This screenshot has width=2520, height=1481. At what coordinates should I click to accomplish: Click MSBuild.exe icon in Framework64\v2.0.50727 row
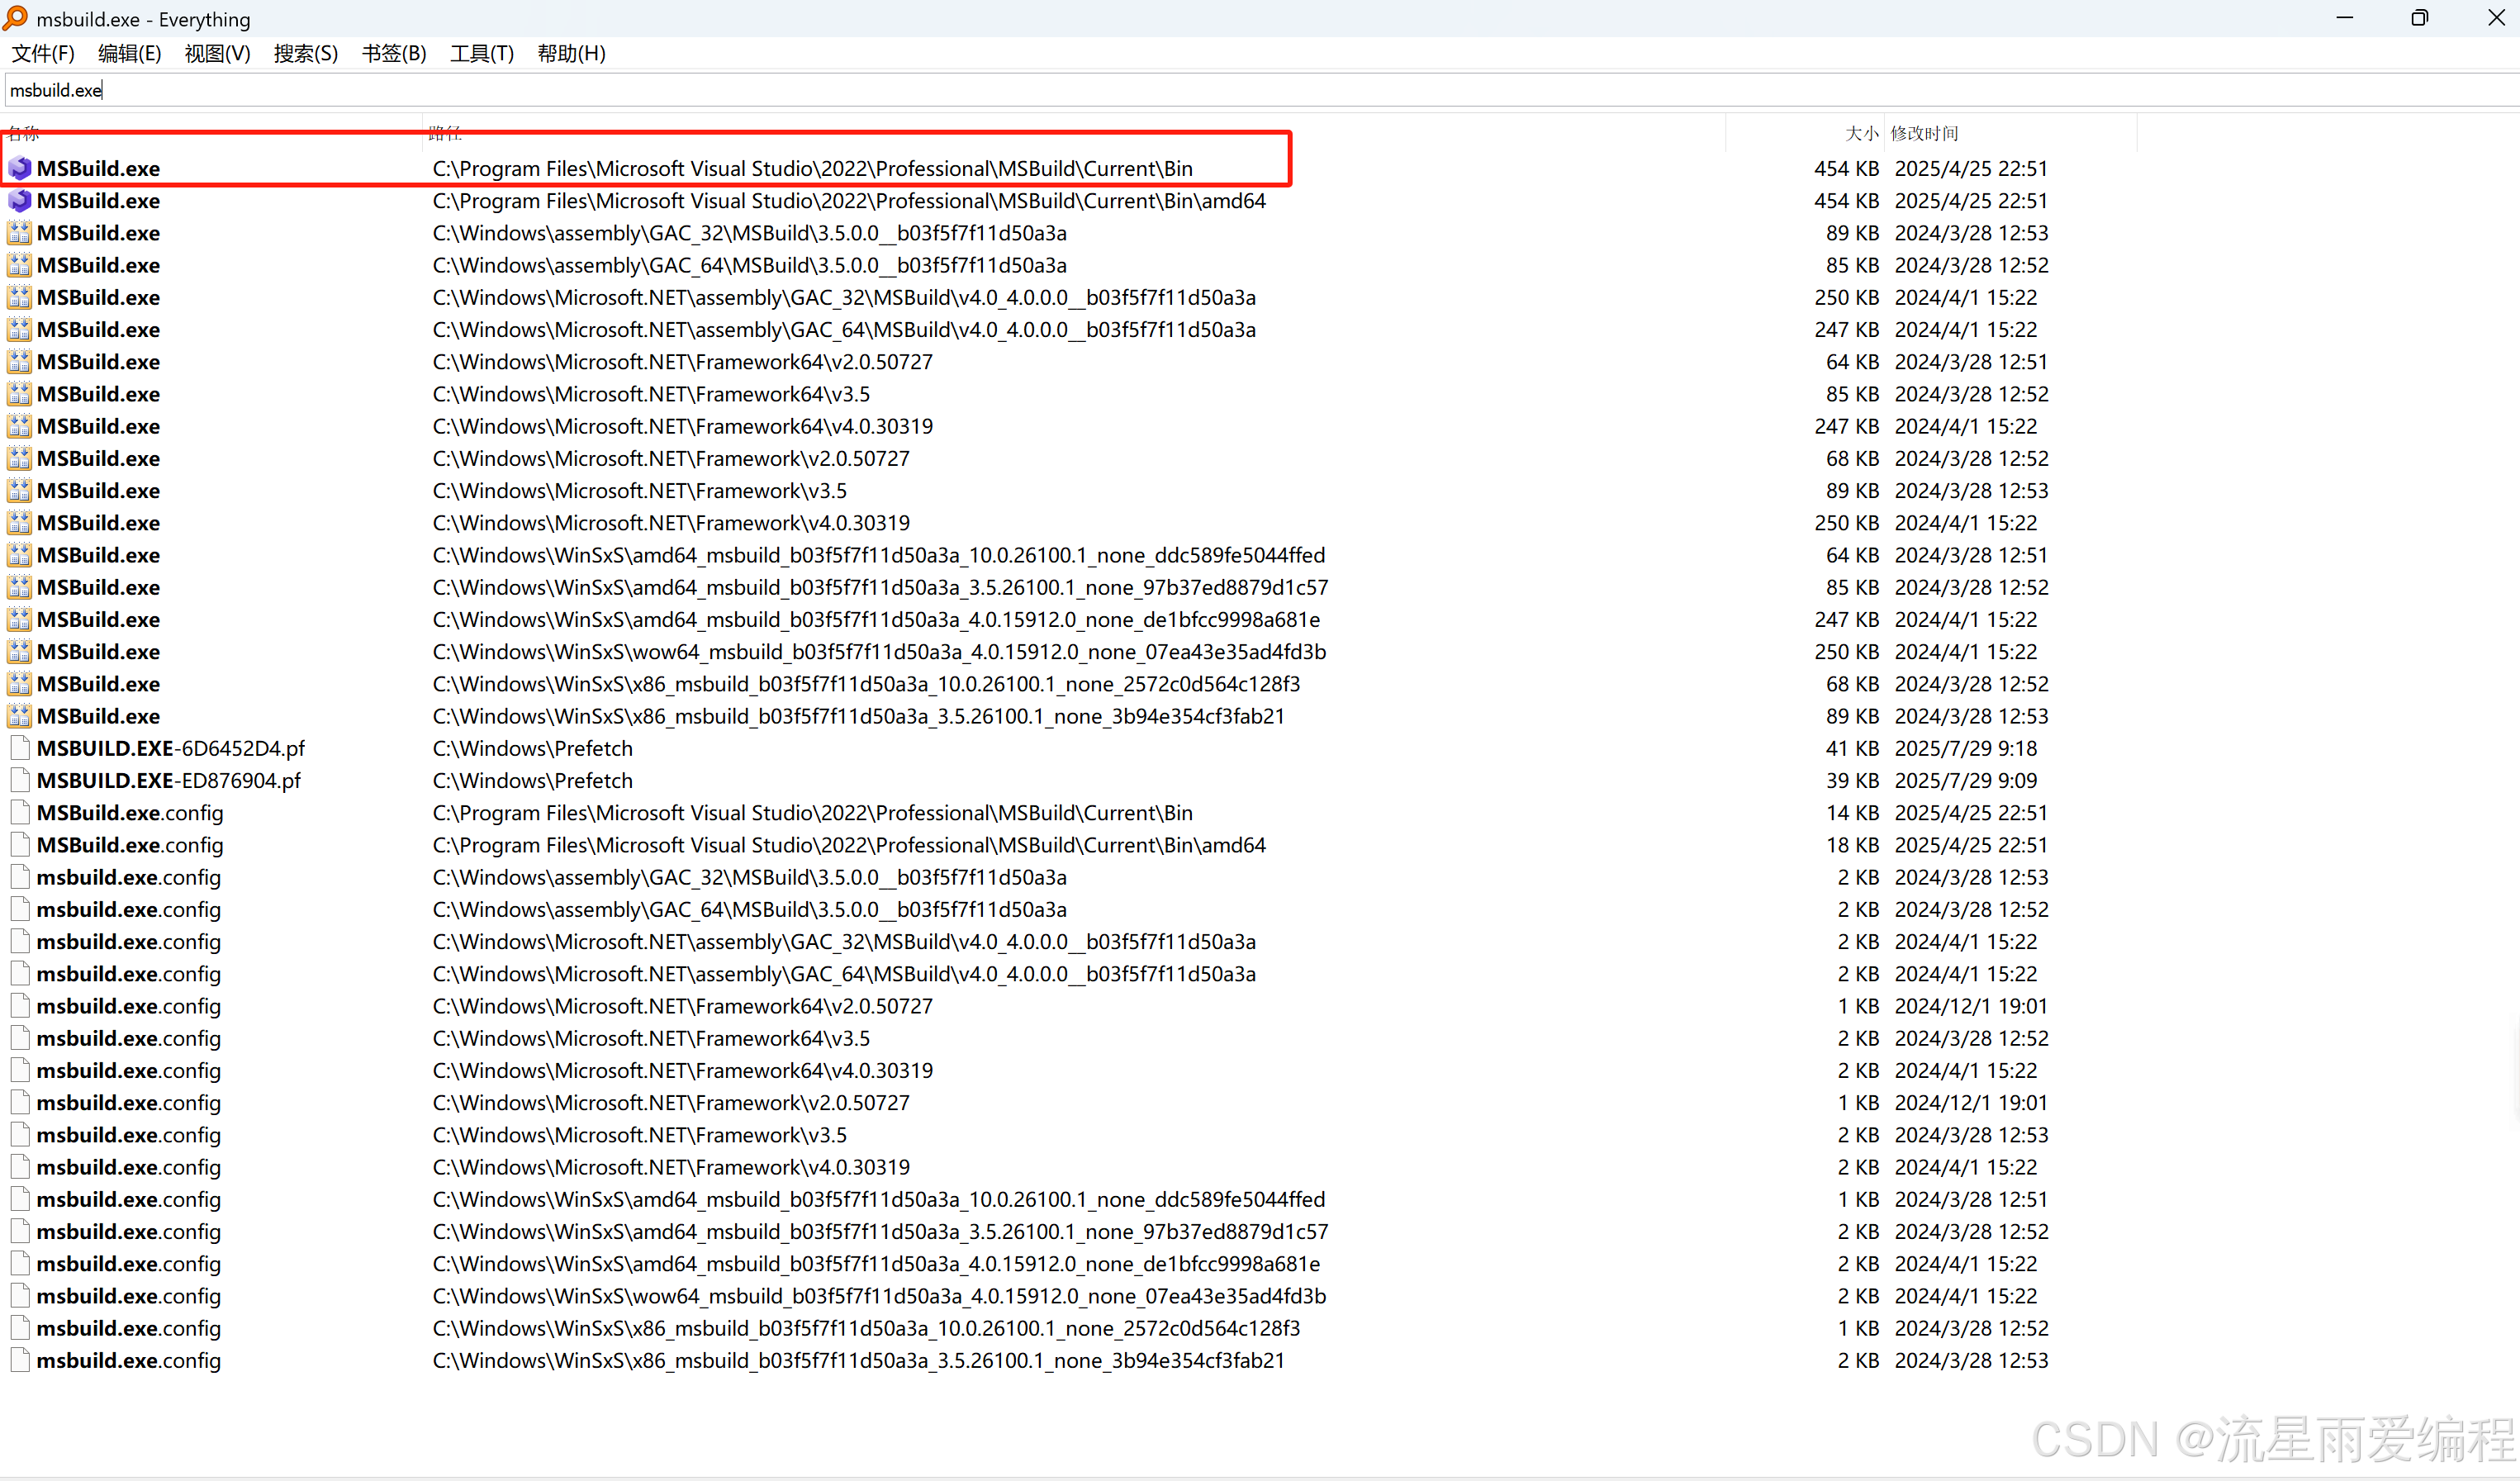20,361
